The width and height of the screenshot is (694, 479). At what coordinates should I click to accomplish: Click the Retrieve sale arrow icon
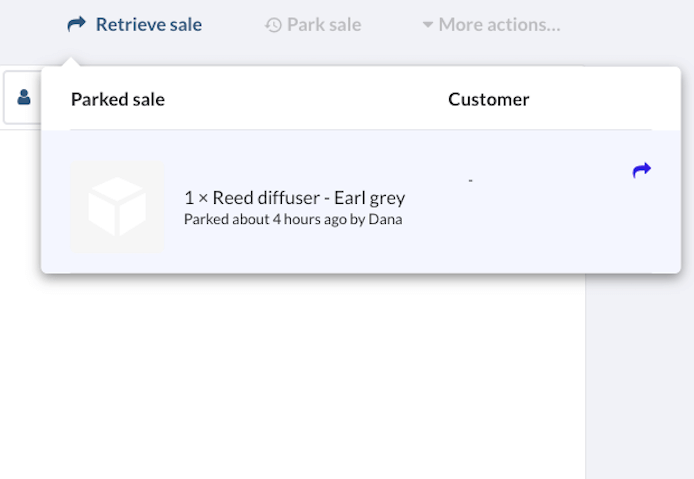(x=77, y=24)
